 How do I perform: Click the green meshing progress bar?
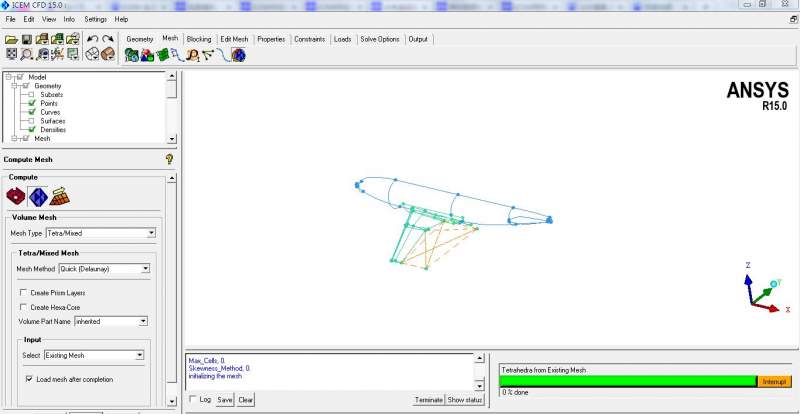628,382
